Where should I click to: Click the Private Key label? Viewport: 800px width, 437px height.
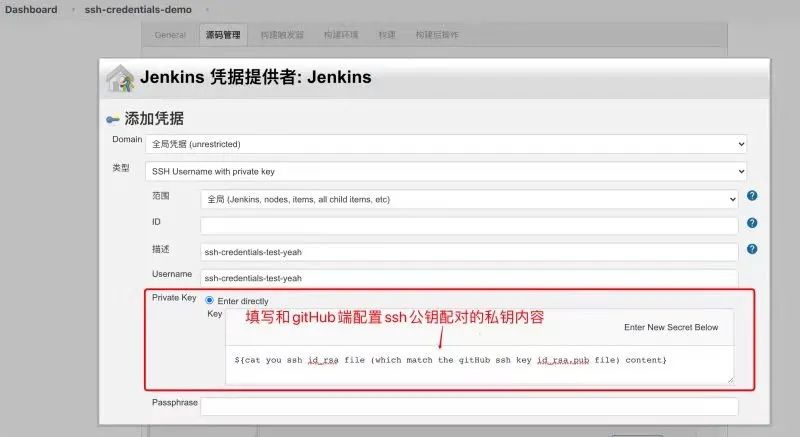(174, 298)
